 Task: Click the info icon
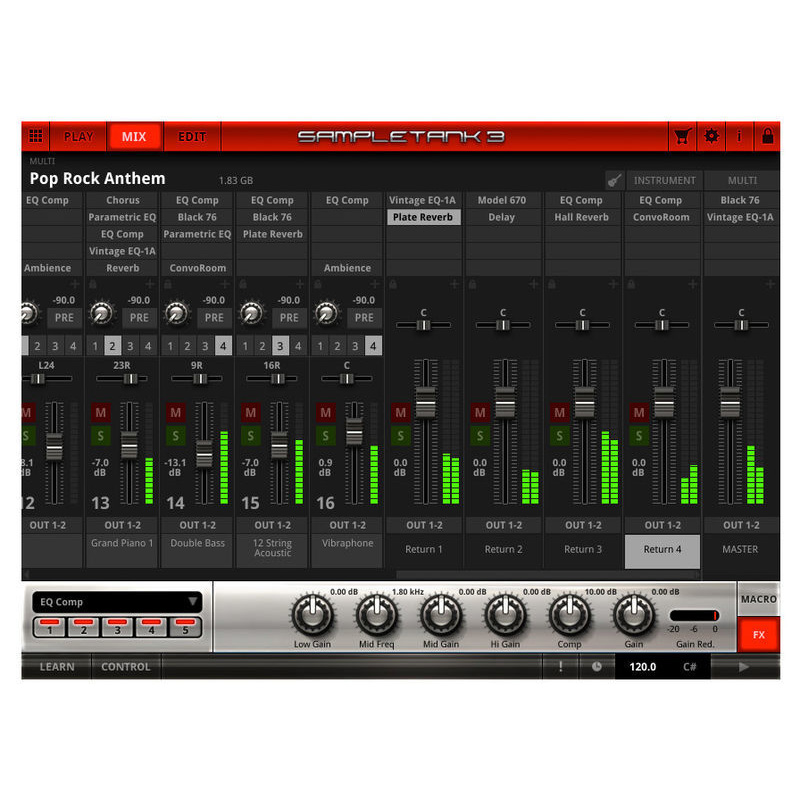(739, 136)
